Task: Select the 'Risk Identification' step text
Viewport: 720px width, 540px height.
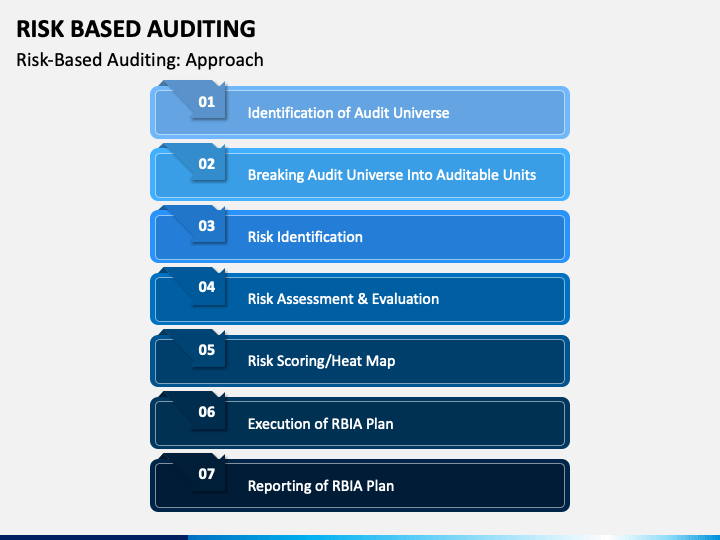Action: click(x=305, y=237)
